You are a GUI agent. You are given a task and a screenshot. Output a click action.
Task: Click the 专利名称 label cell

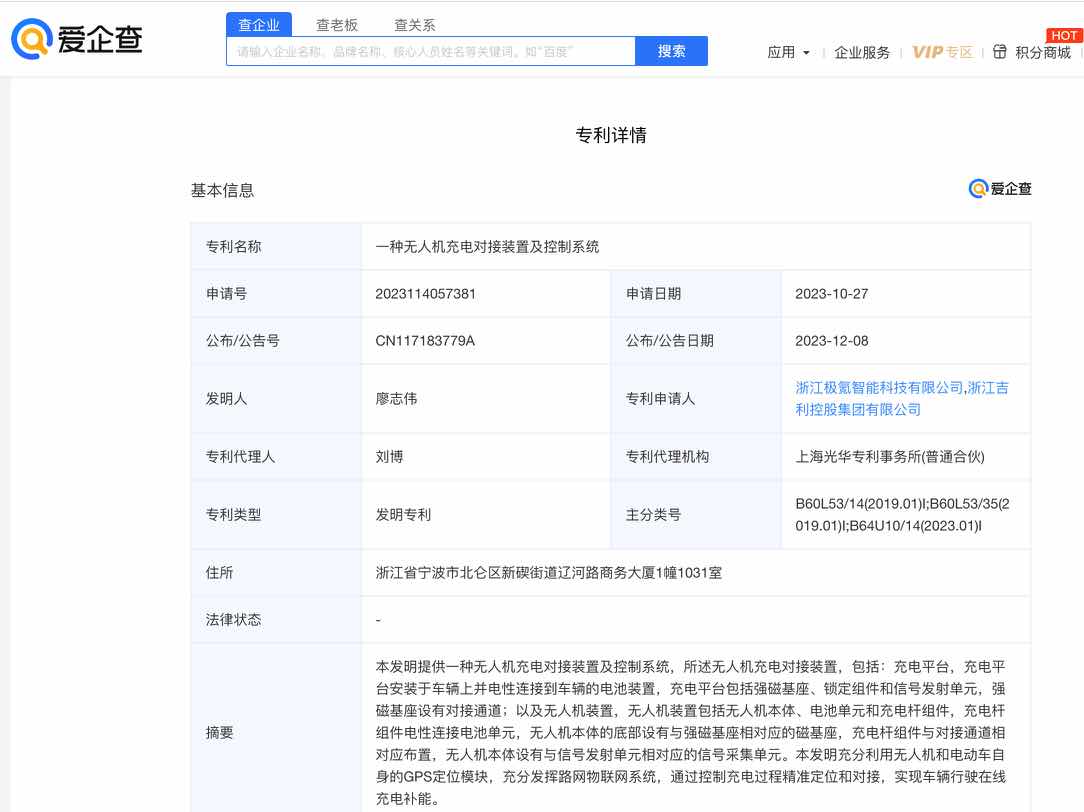tap(276, 247)
